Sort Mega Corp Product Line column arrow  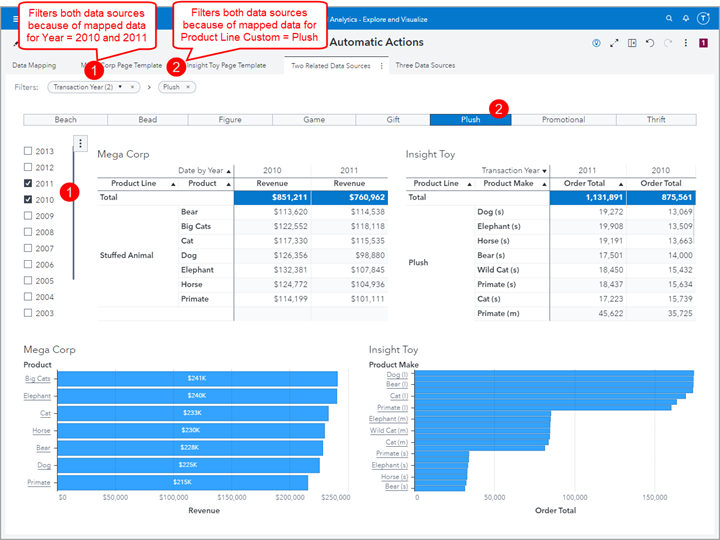pyautogui.click(x=173, y=184)
